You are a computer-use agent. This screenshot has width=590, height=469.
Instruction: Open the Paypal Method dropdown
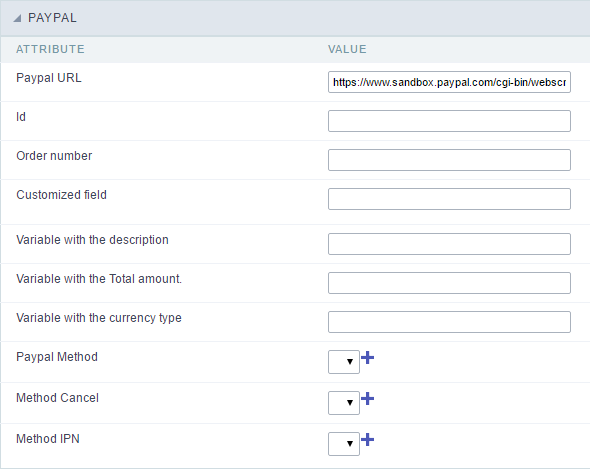coord(344,362)
